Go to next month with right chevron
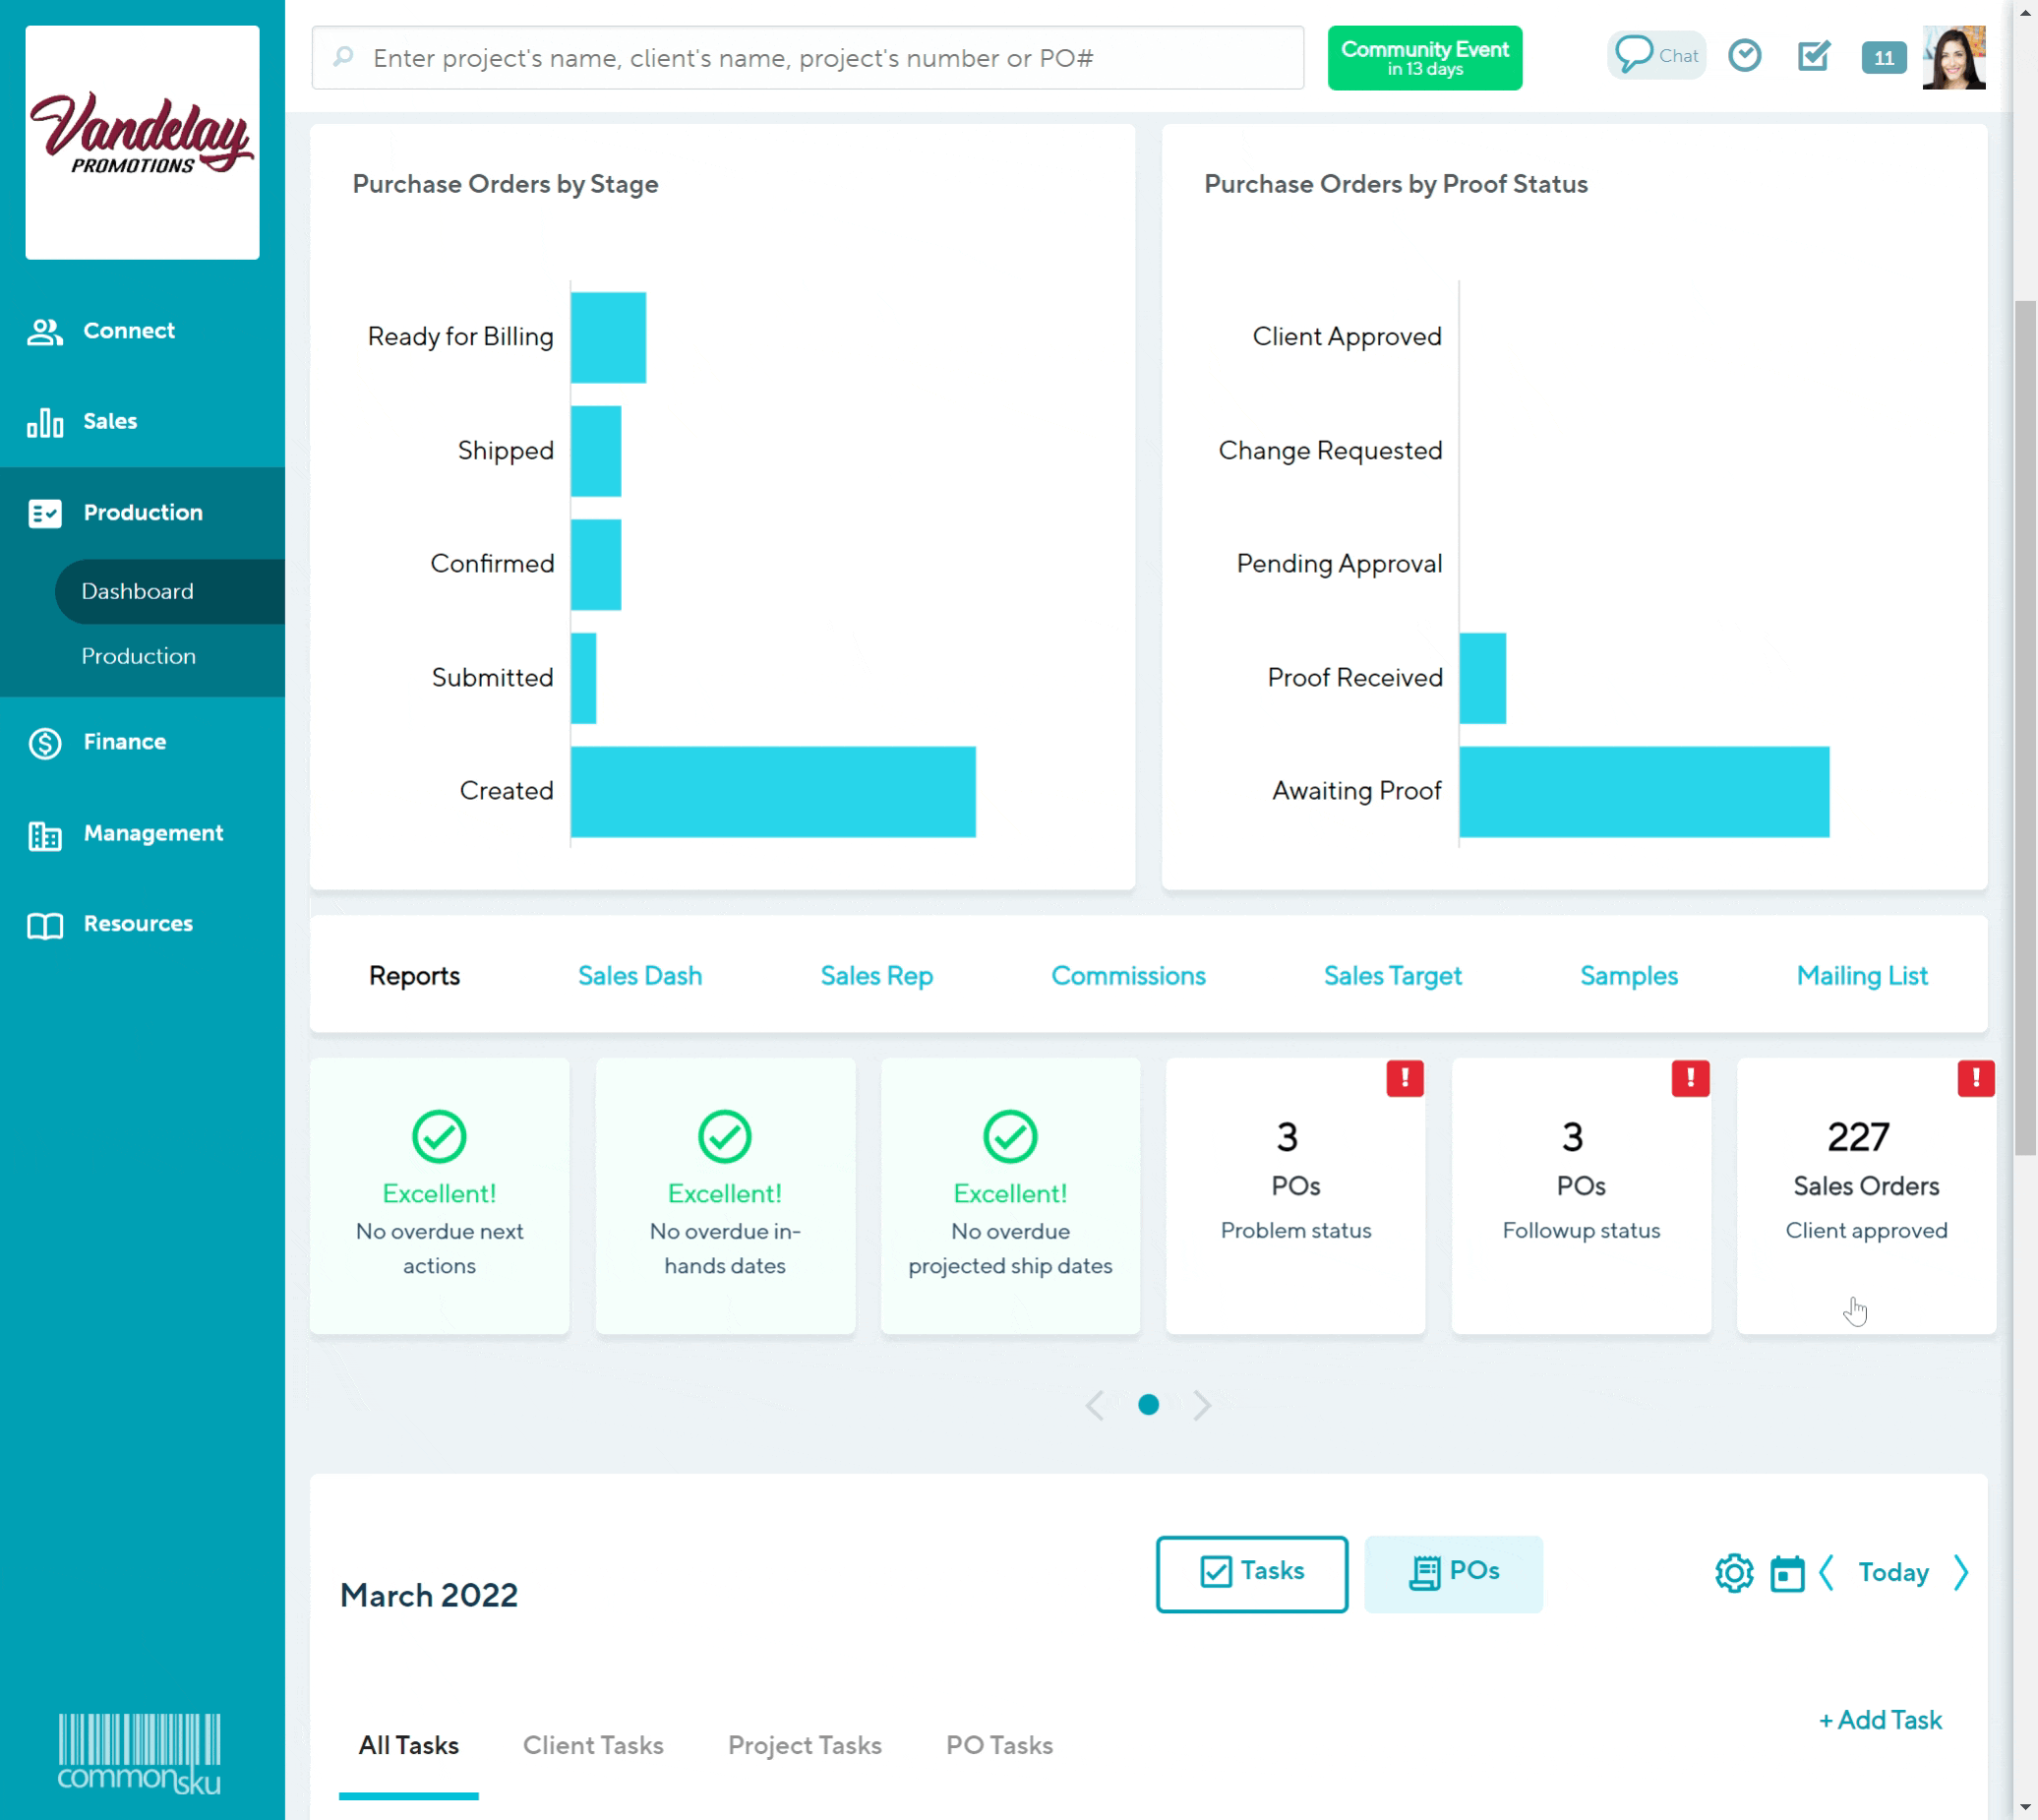 [1960, 1573]
